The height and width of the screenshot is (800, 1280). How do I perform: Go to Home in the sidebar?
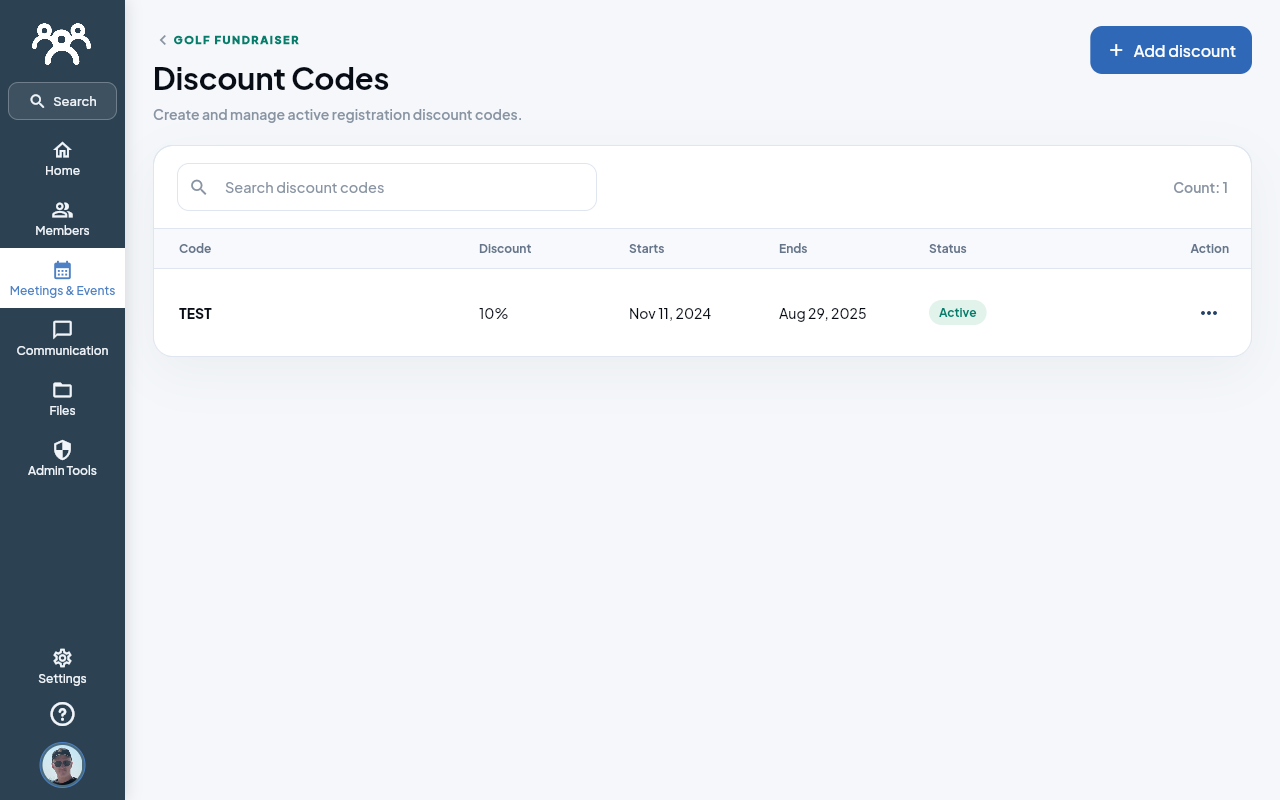pyautogui.click(x=62, y=158)
